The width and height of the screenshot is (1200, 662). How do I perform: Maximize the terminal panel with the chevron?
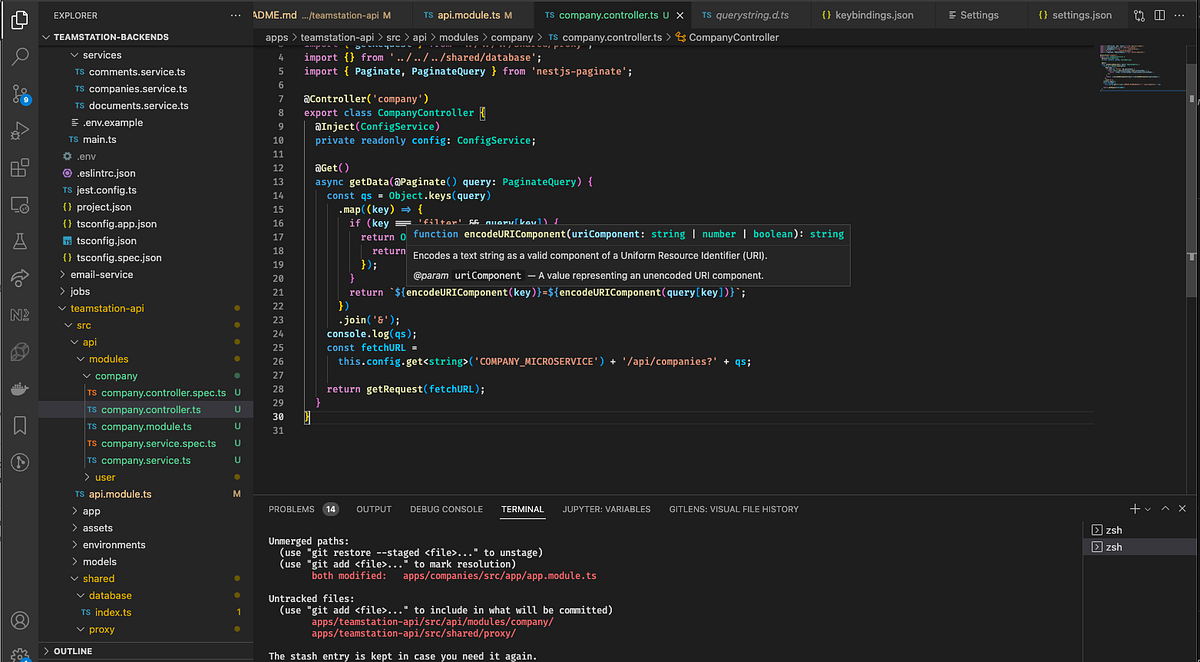click(x=1165, y=508)
